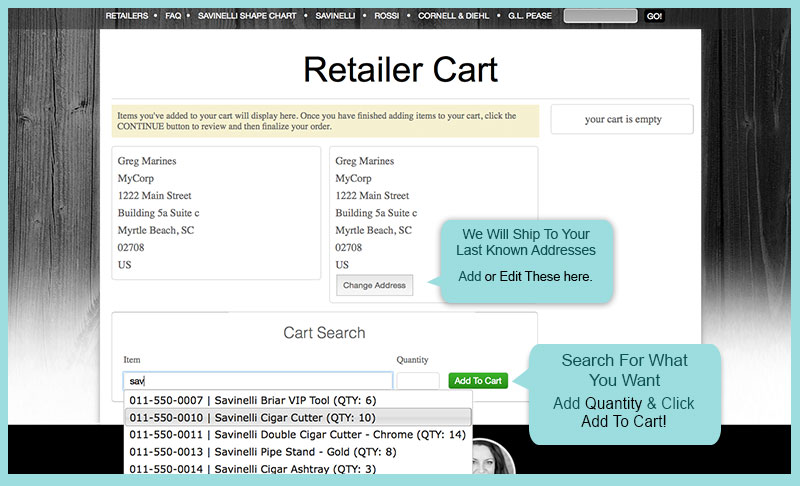Screen dimensions: 800x486
Task: Open the RETAILERS menu link
Action: (x=127, y=16)
